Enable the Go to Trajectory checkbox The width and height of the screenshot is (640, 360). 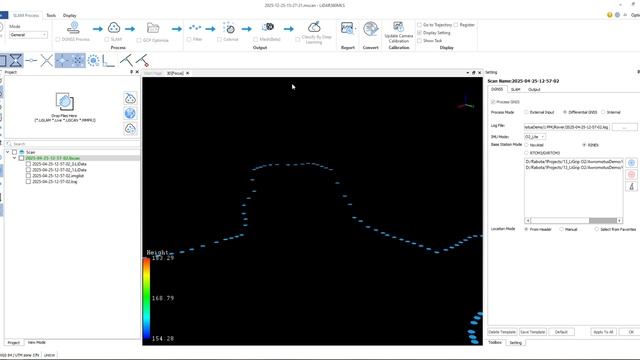419,25
